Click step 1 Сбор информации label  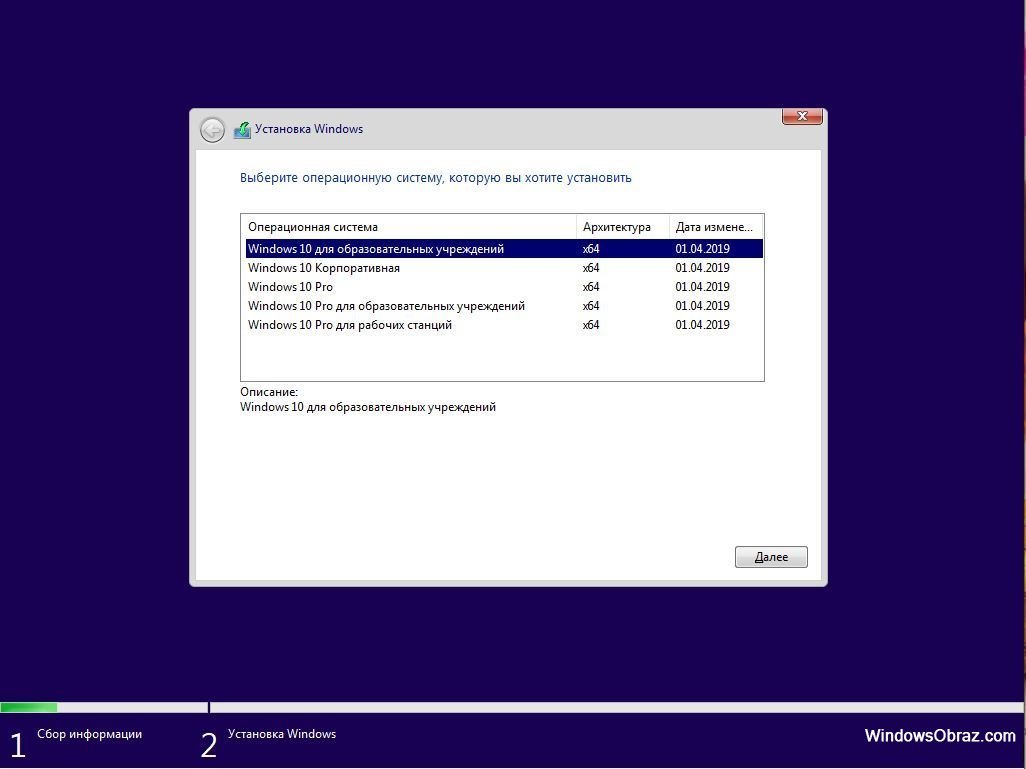90,734
